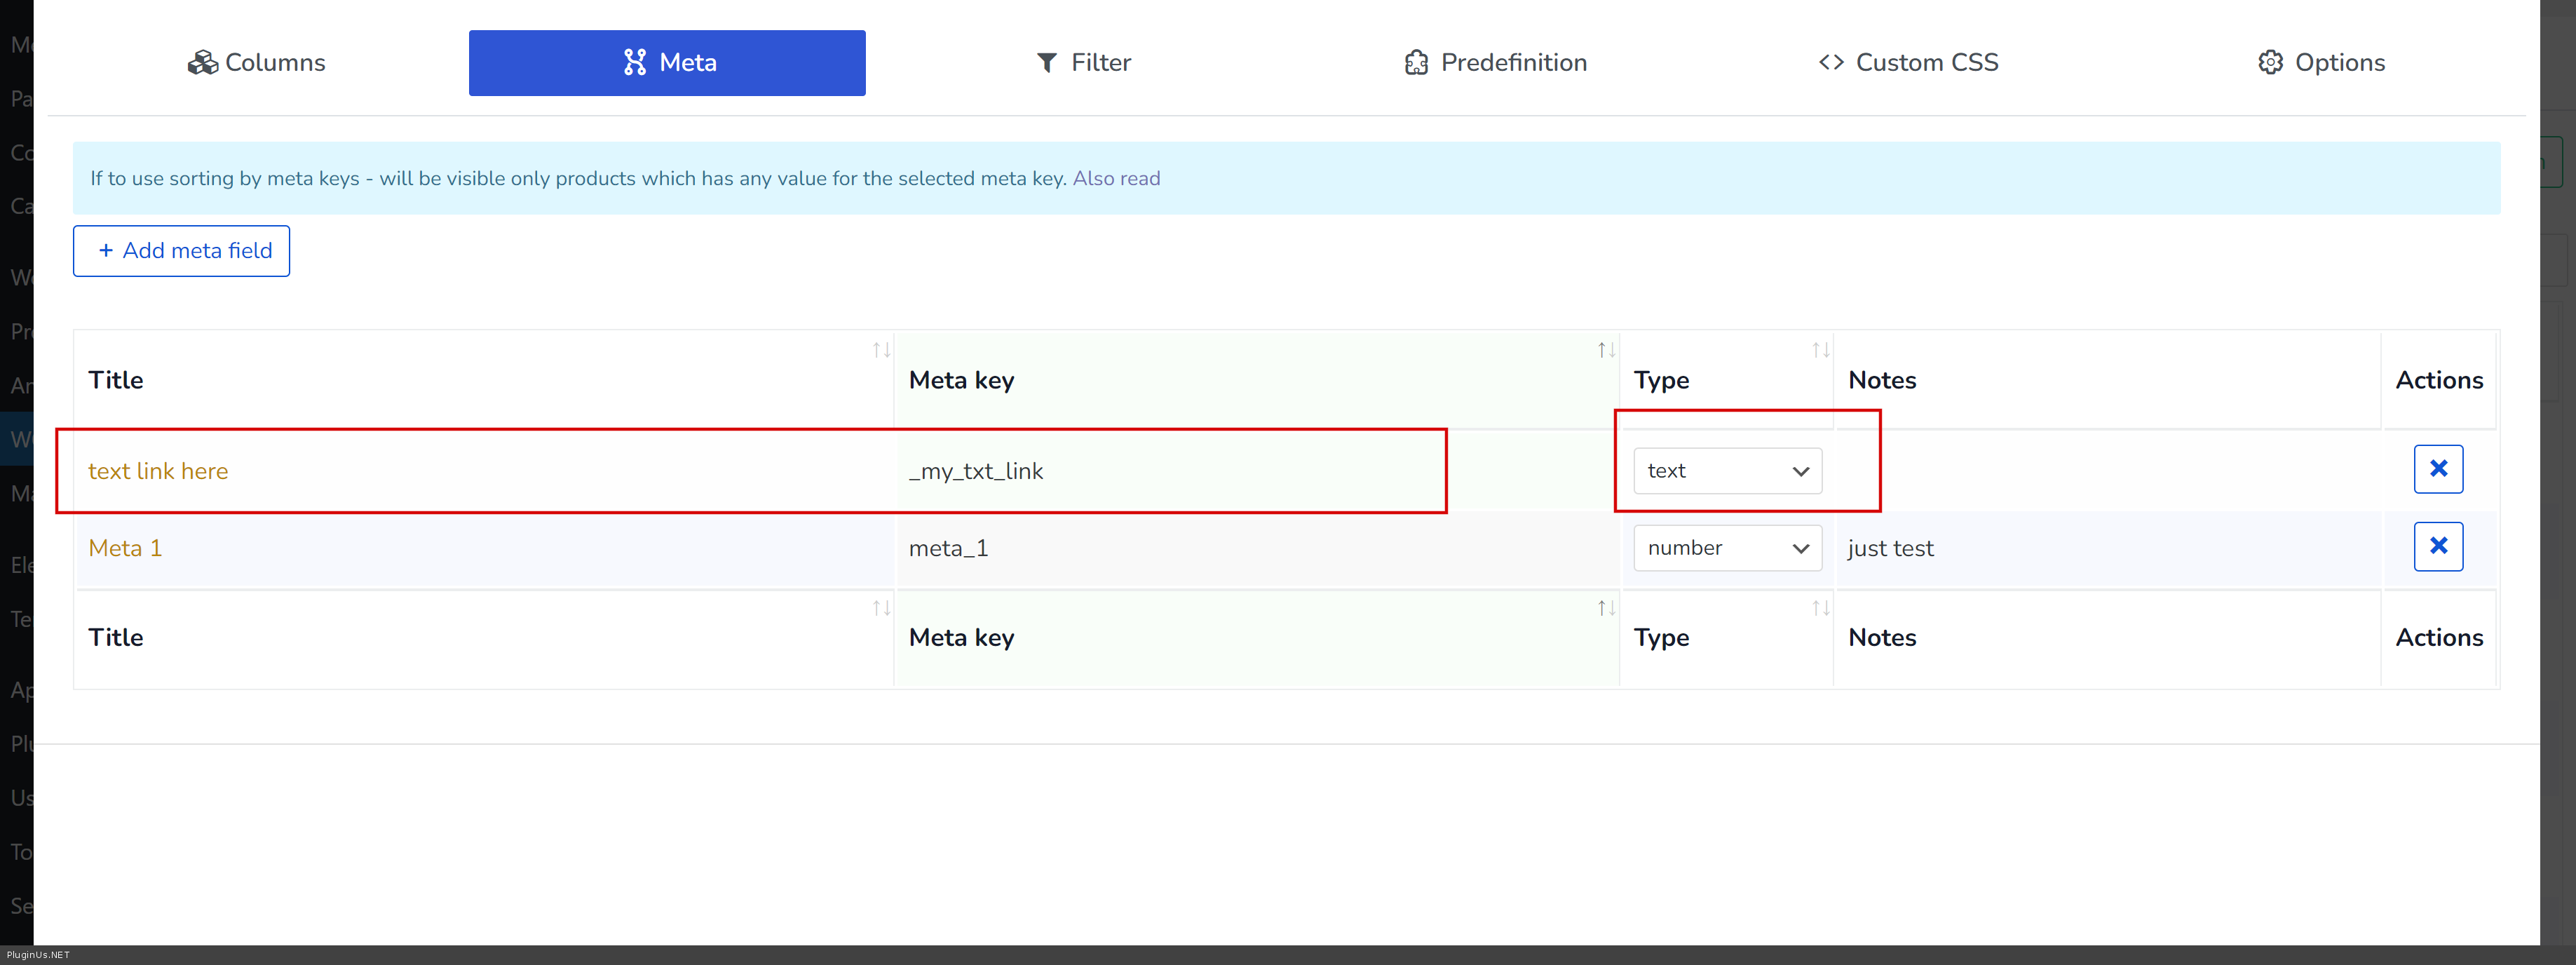
Task: Click the 'just test' notes cell
Action: pos(1890,548)
